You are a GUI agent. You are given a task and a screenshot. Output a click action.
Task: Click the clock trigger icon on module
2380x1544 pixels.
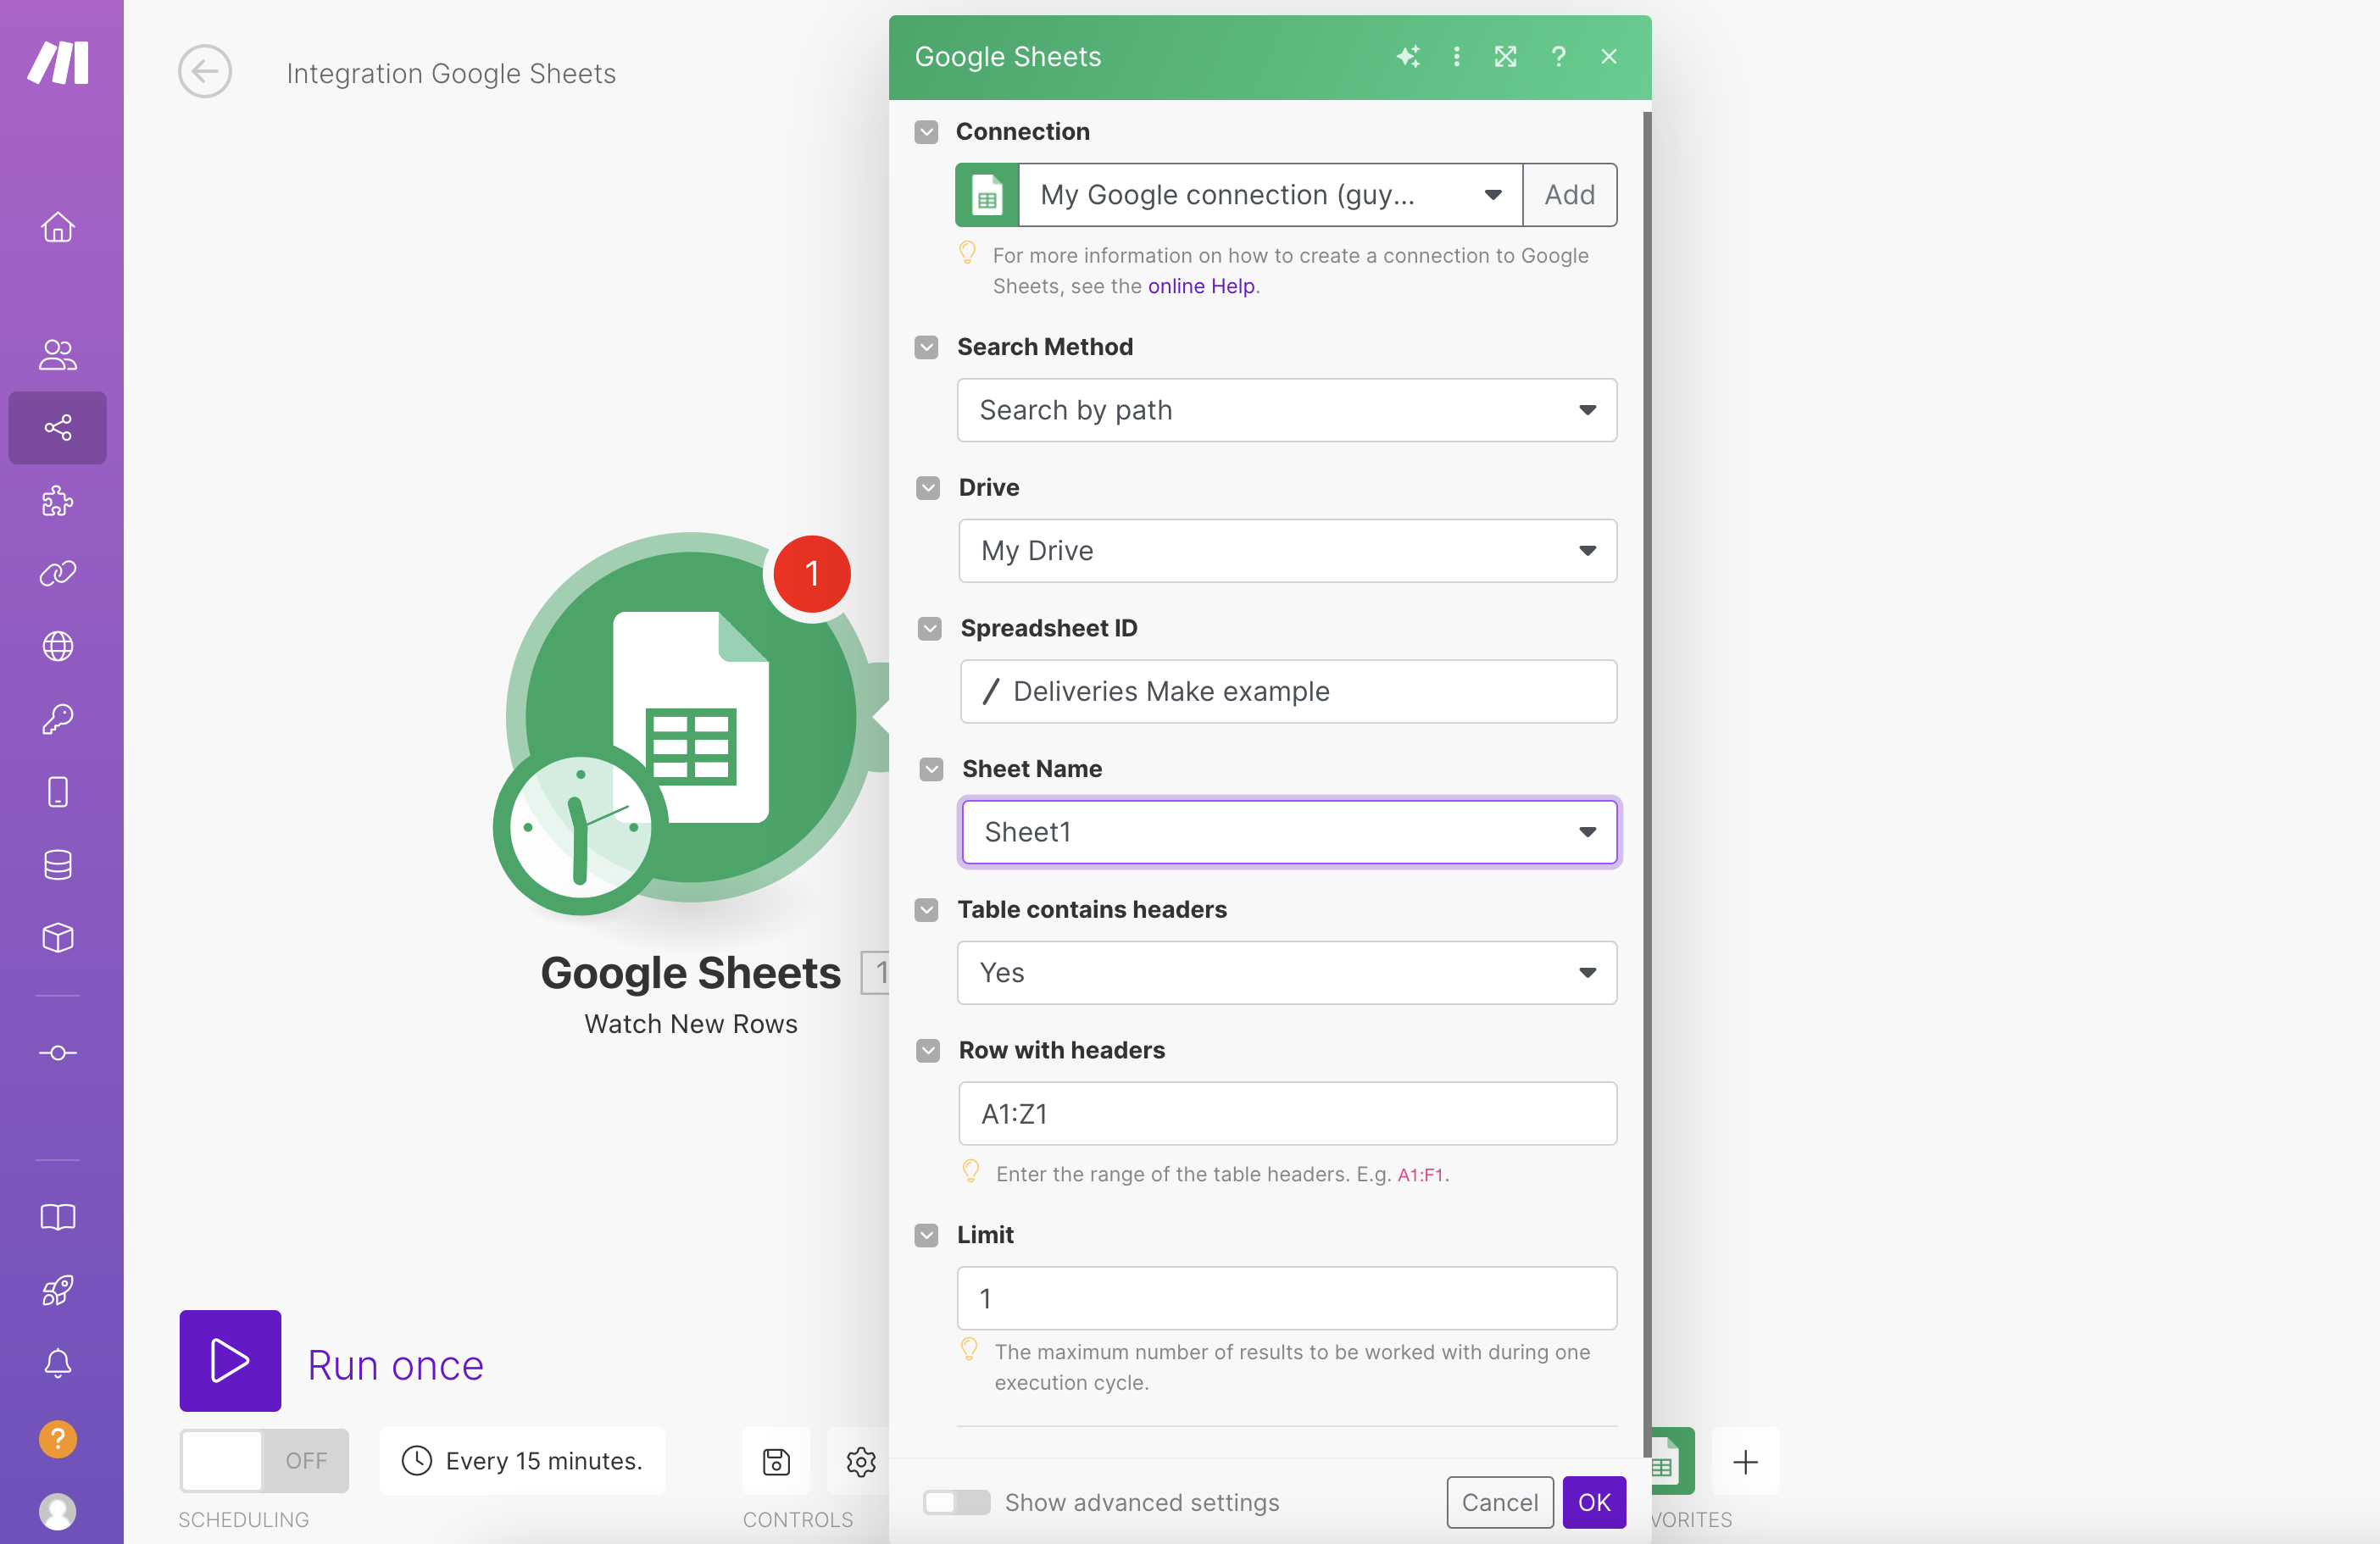pyautogui.click(x=580, y=827)
